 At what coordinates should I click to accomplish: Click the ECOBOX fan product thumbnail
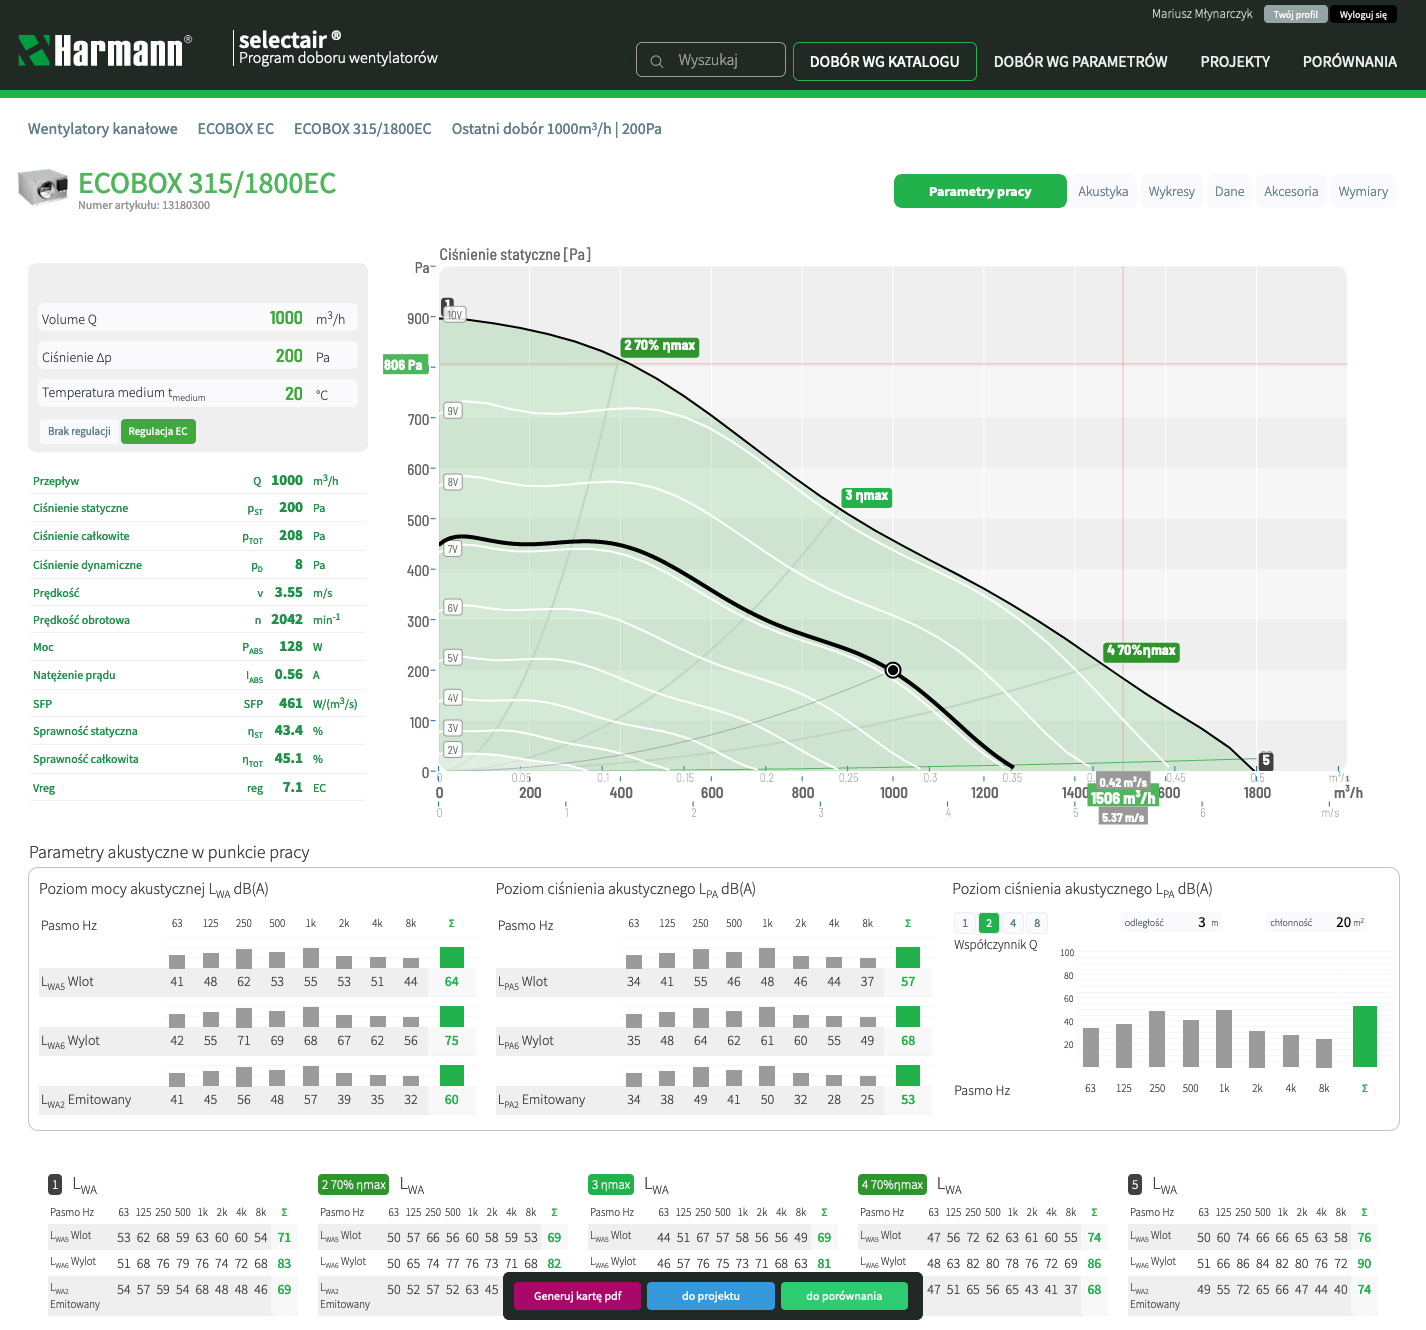[43, 187]
